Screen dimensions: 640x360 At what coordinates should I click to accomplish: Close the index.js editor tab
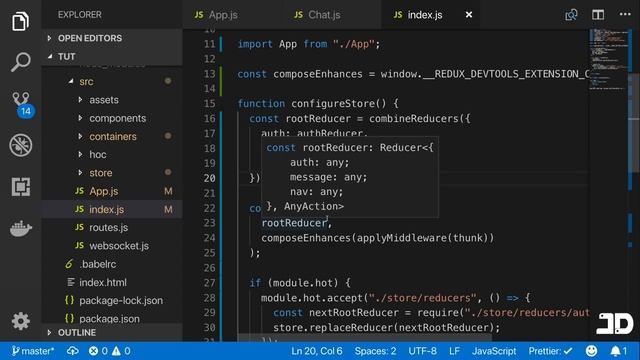[469, 15]
